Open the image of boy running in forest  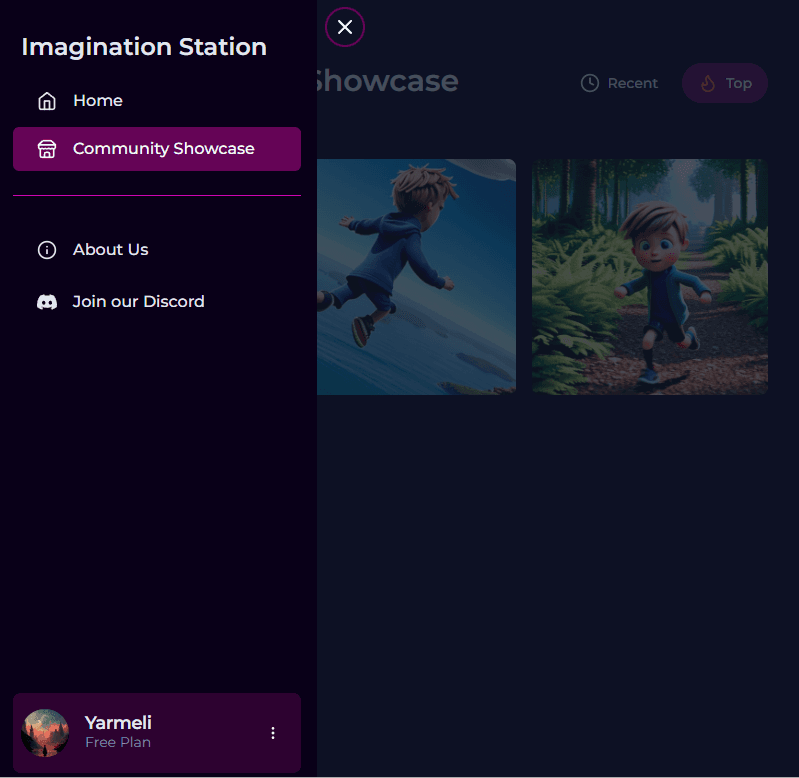point(650,277)
